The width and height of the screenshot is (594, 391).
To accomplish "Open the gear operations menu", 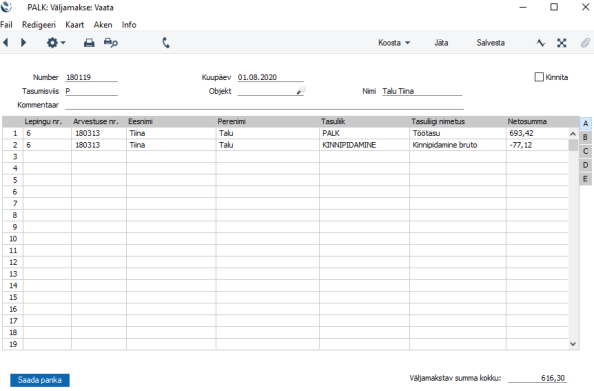I will [x=56, y=43].
